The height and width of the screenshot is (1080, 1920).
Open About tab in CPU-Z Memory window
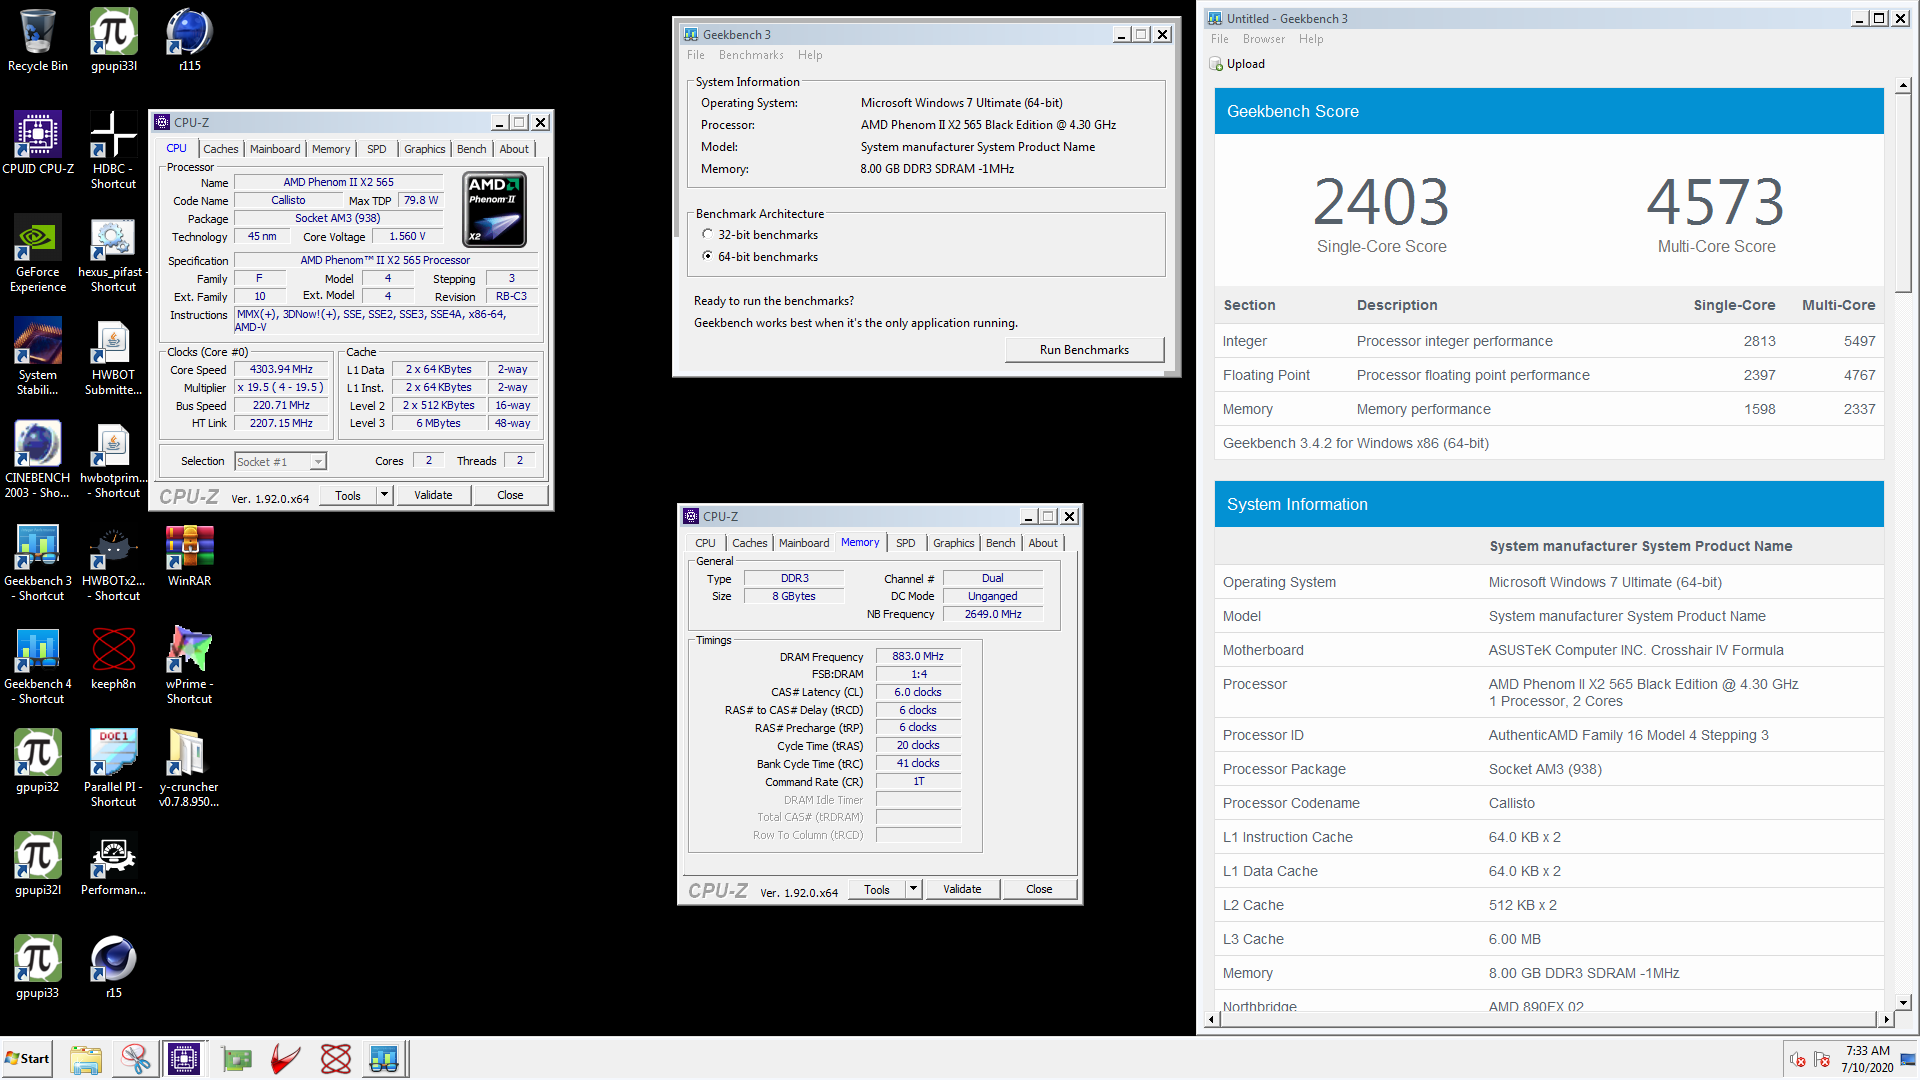(x=1043, y=543)
